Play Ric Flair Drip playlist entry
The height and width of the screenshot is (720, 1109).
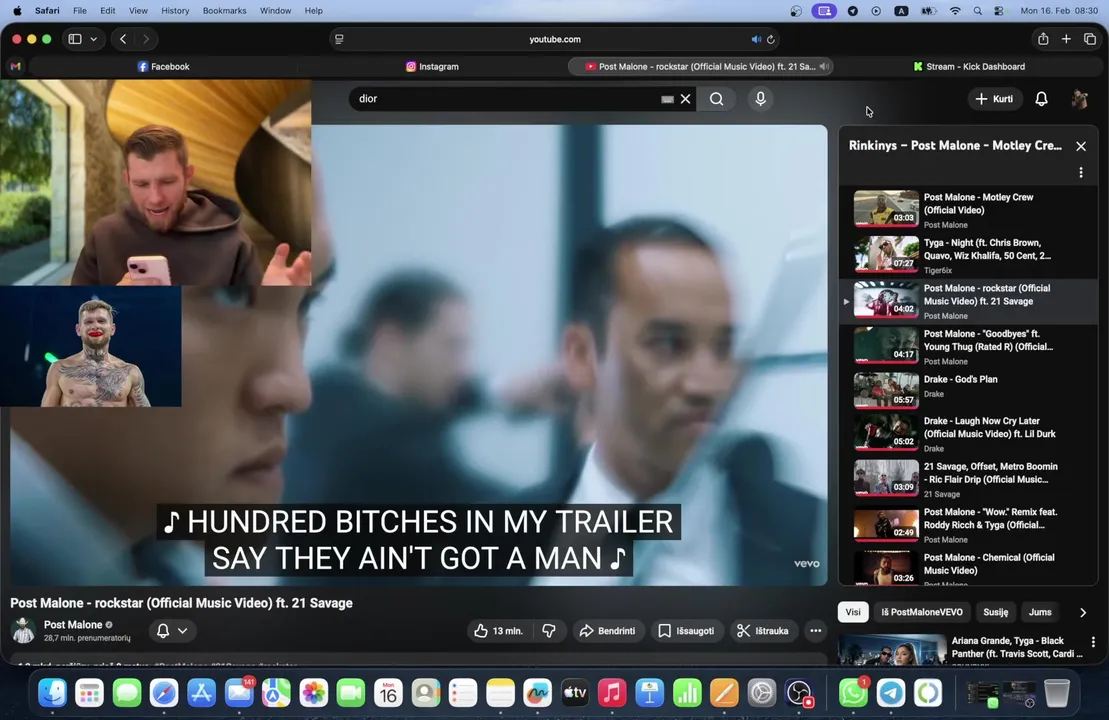click(x=968, y=480)
